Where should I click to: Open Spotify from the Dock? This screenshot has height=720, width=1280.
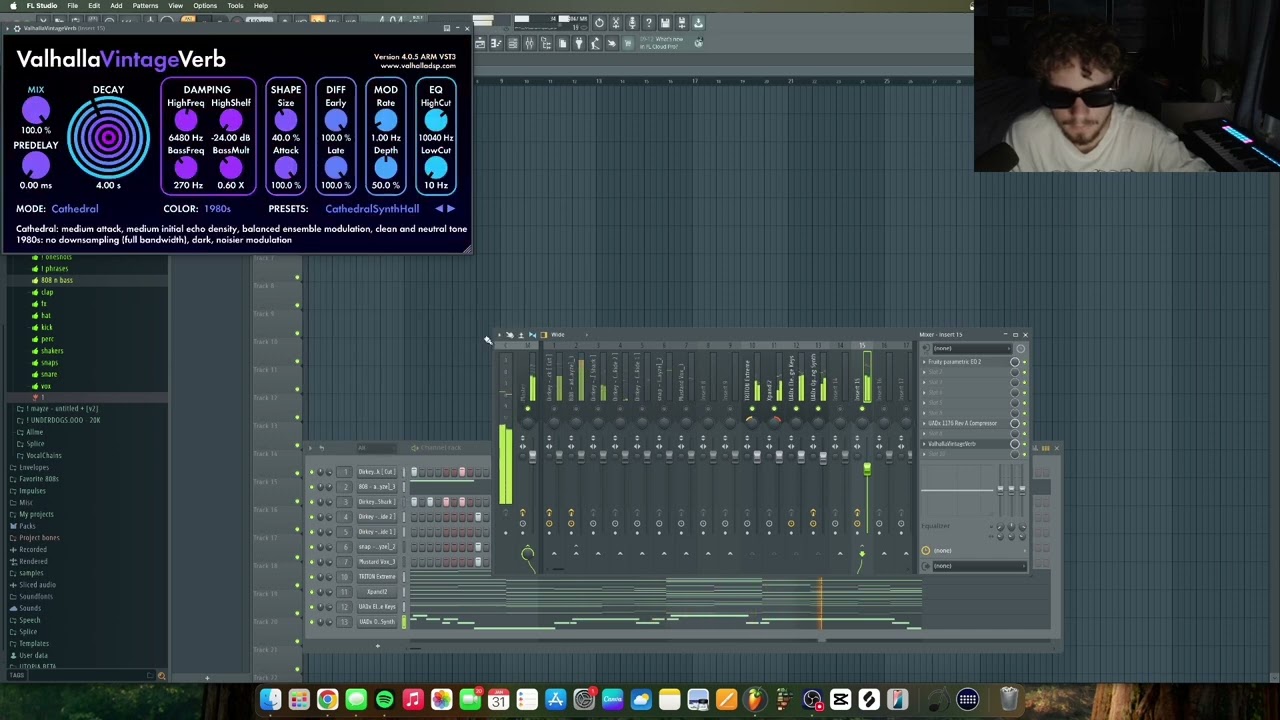[x=384, y=700]
